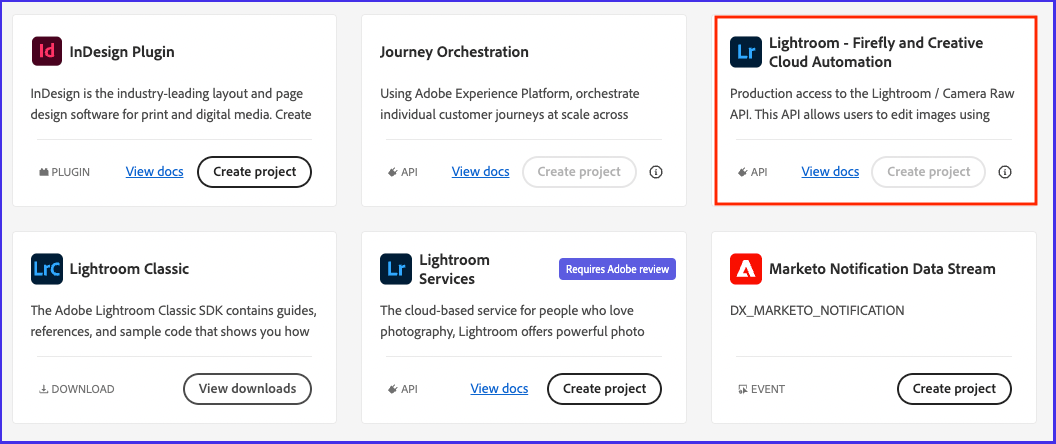Create project for Lightroom Services
This screenshot has width=1056, height=444.
[605, 389]
